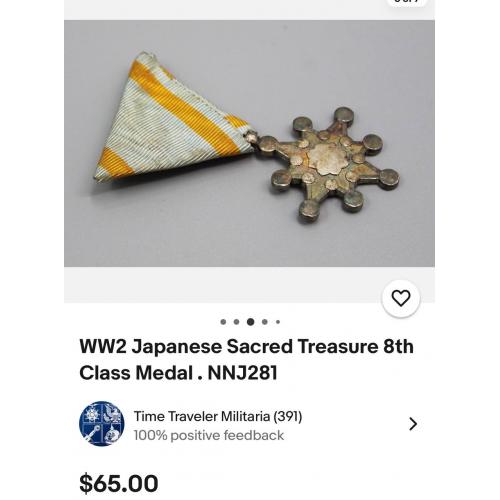Tap the seller feedback count (391)
The image size is (500, 500).
(x=288, y=416)
